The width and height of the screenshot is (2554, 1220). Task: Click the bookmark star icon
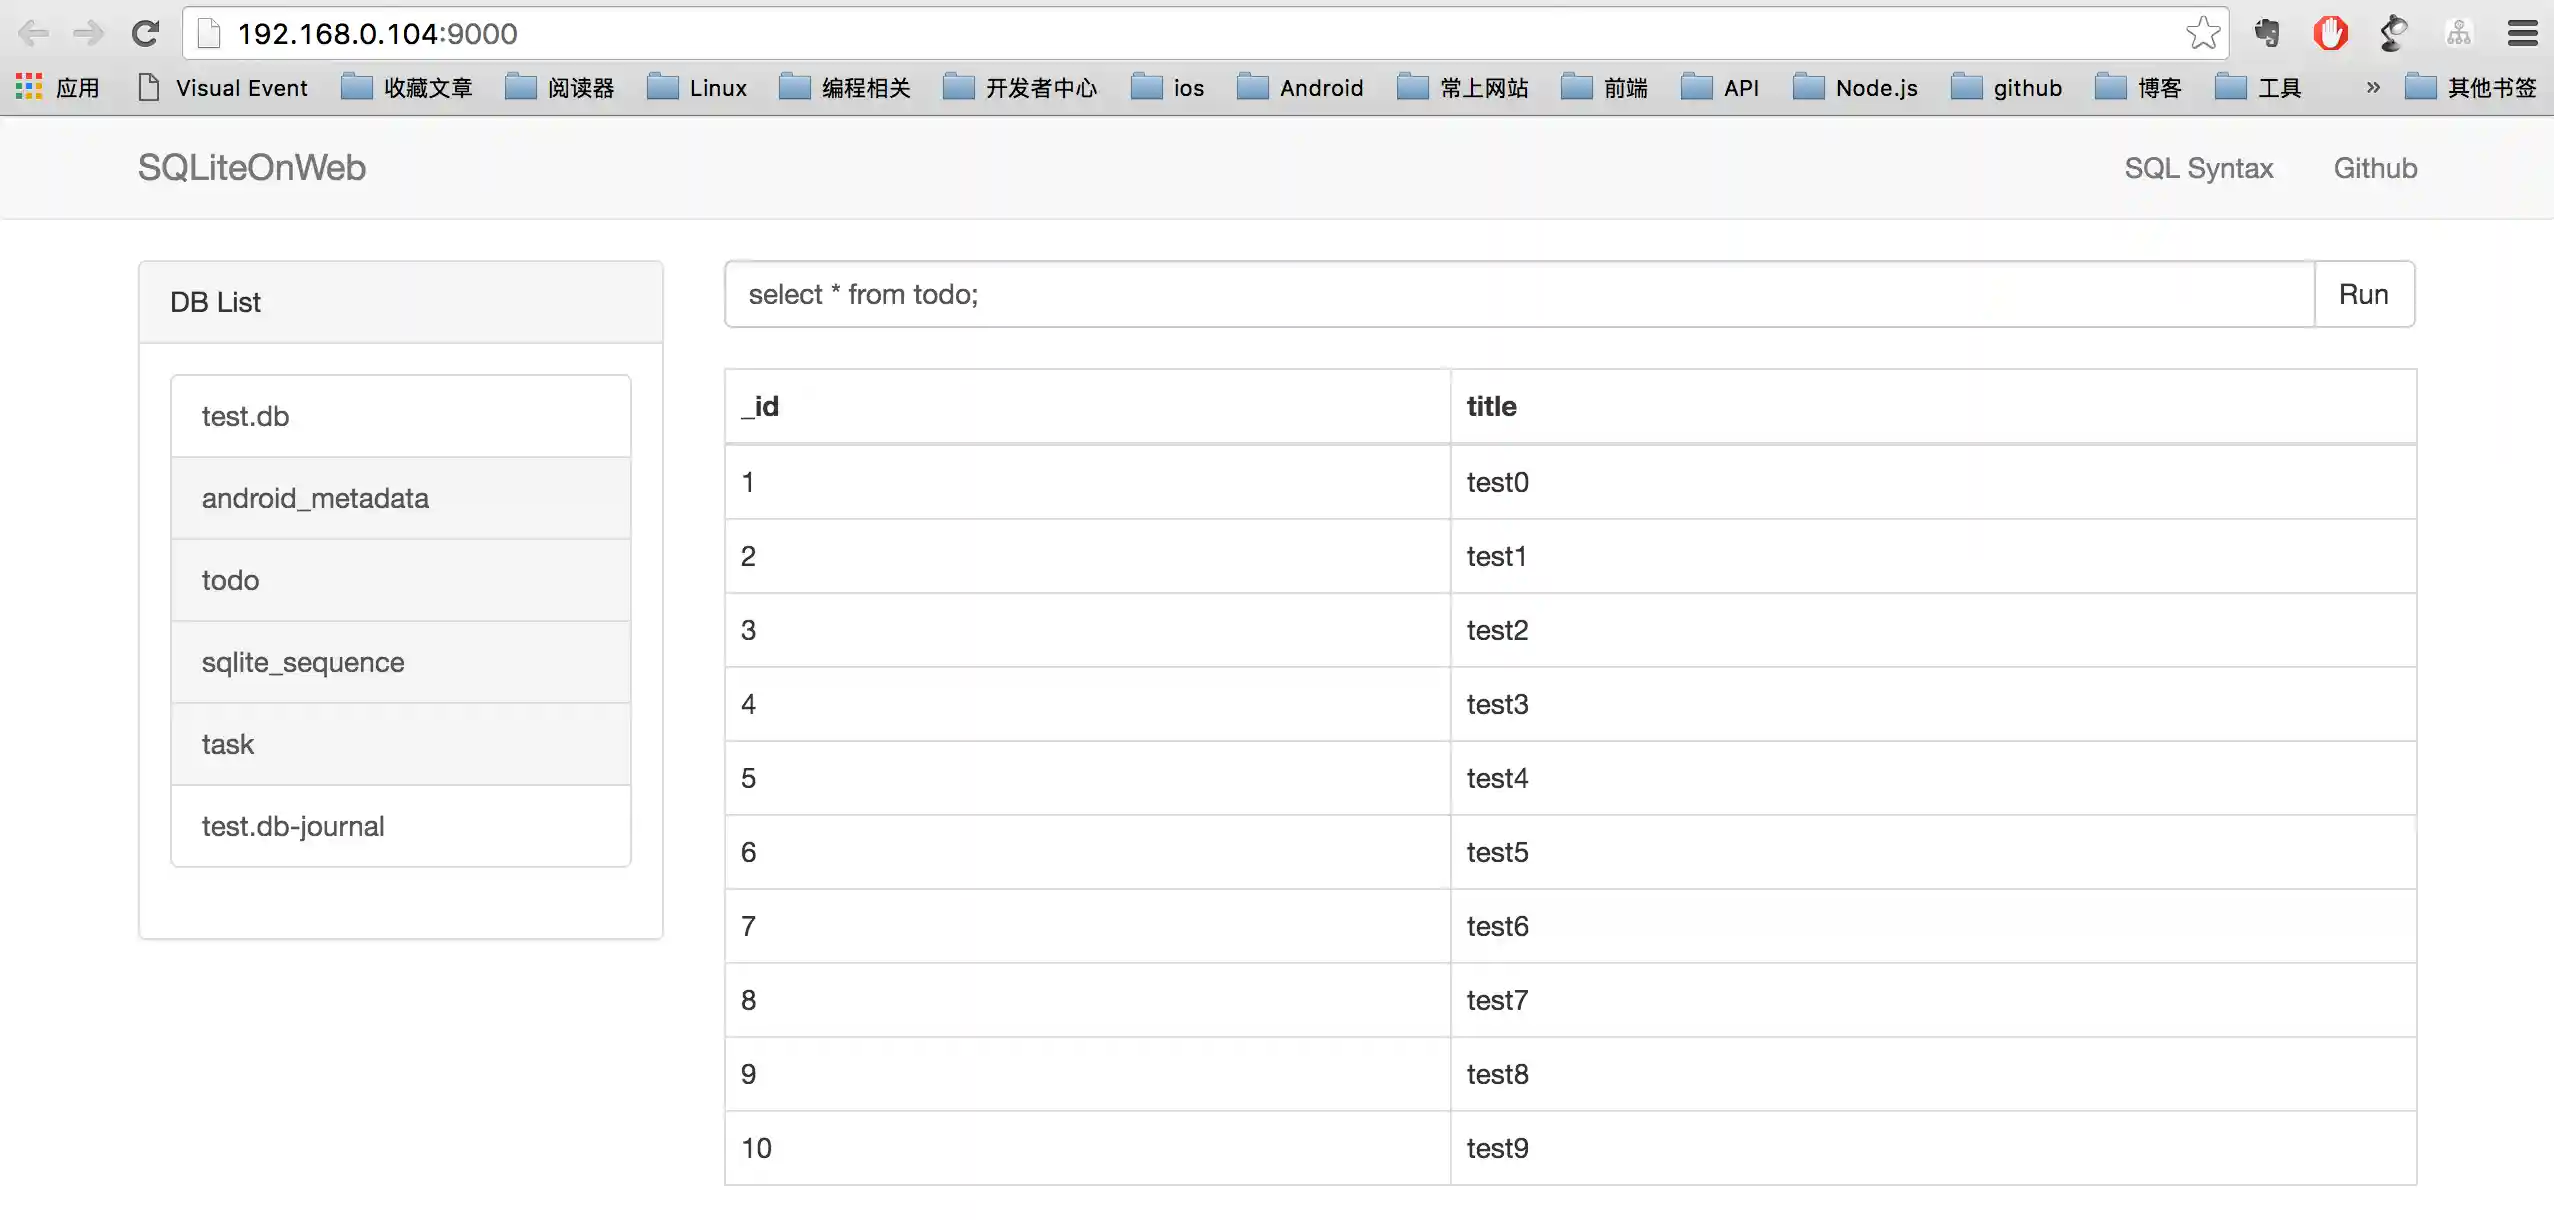(2202, 34)
